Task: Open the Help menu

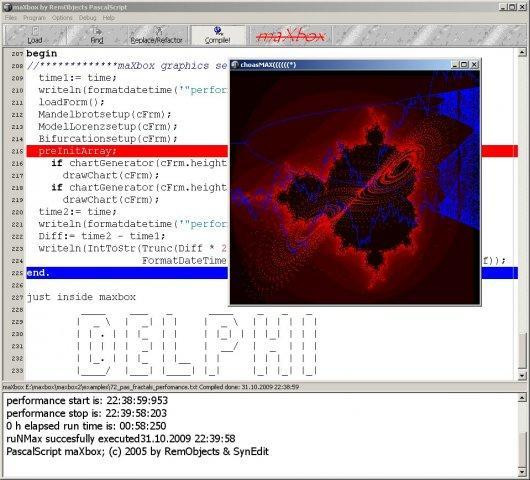Action: click(x=109, y=18)
